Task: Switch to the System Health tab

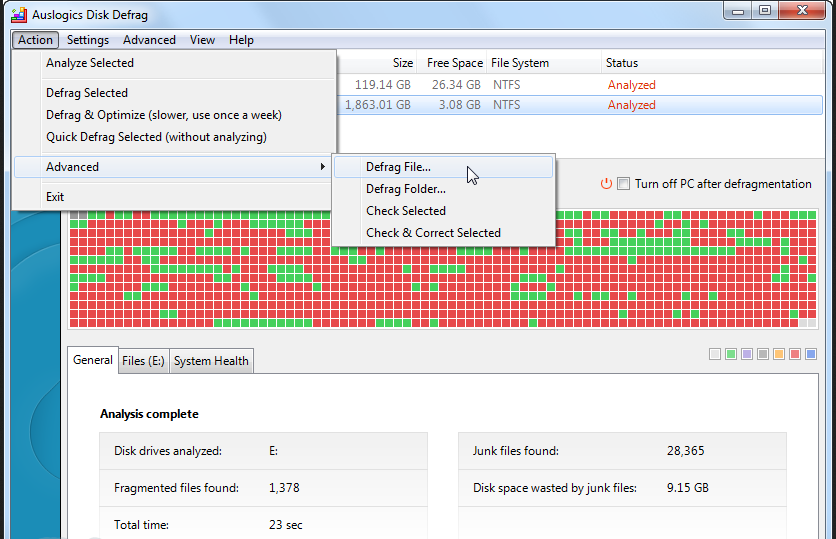Action: coord(211,361)
